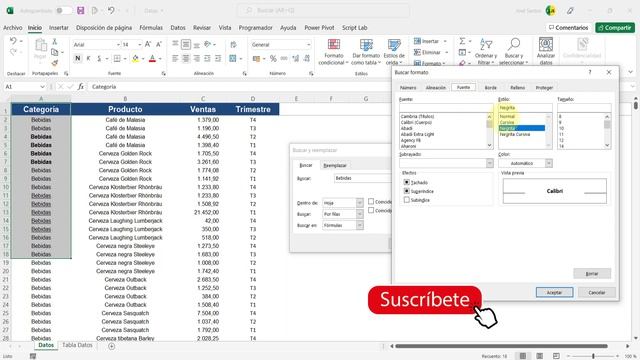Apply percent style with the % icon
640x360 pixels.
(x=273, y=59)
